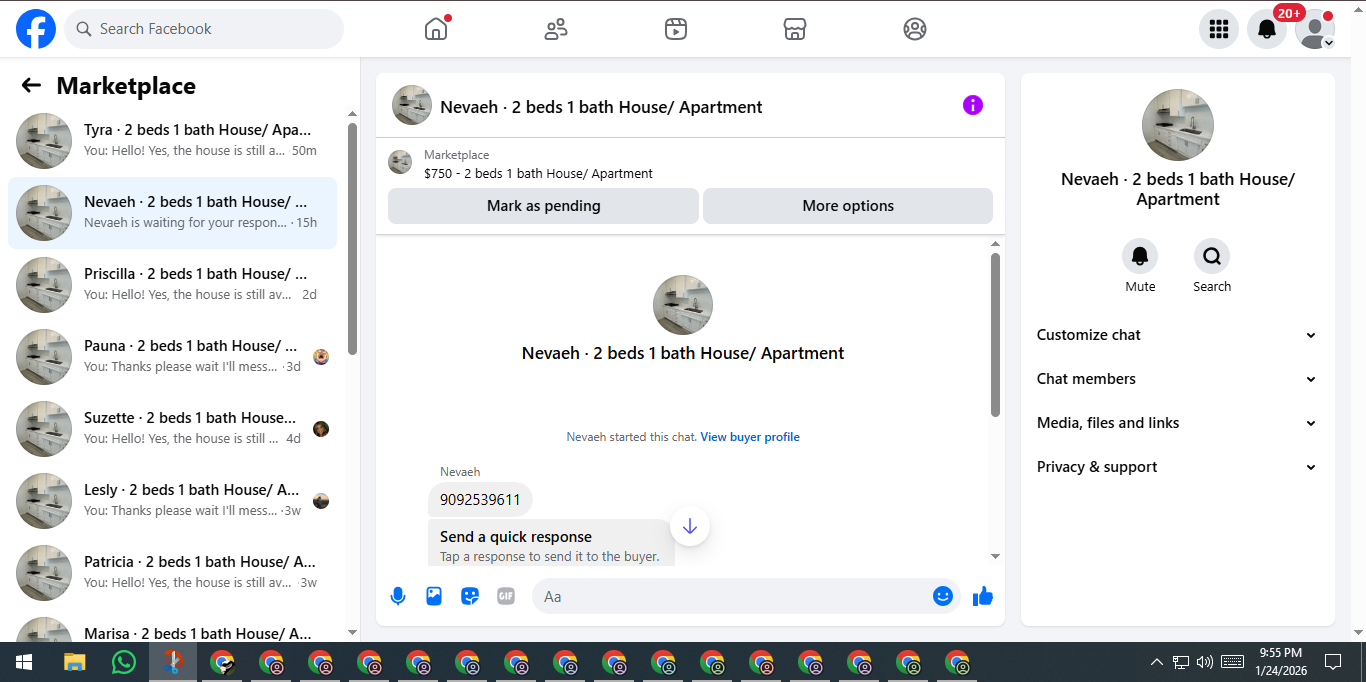
Task: Expand the Chat members section
Action: (x=1178, y=379)
